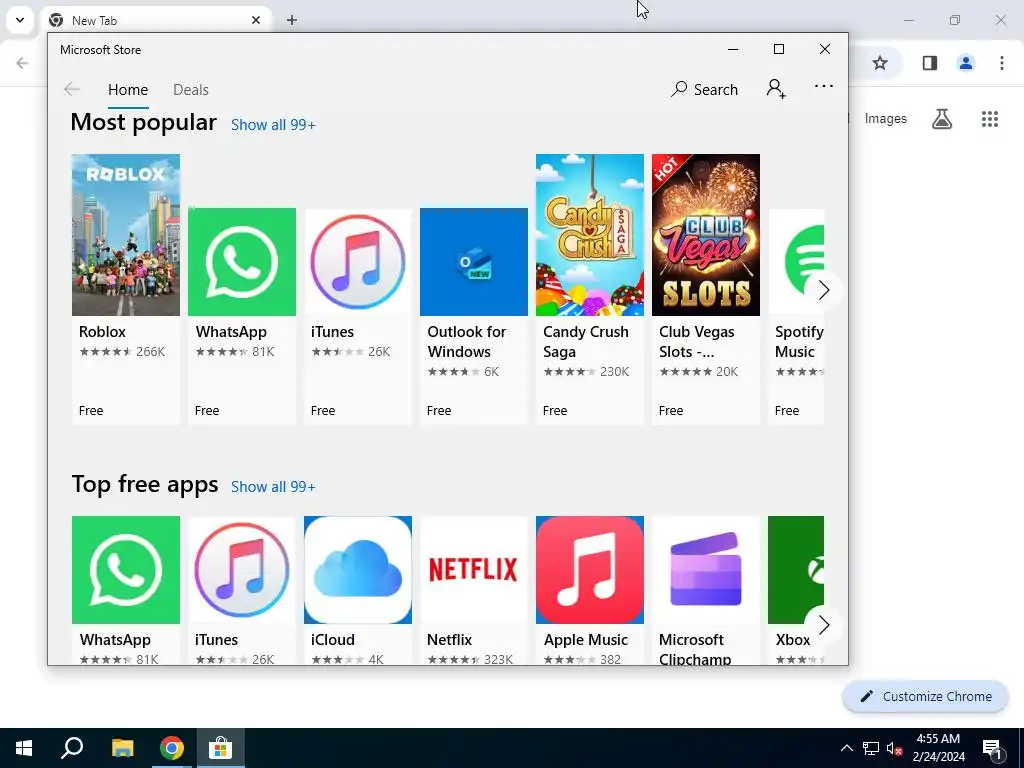Click Outlook for Windows title text
This screenshot has height=768, width=1024.
[x=466, y=342]
